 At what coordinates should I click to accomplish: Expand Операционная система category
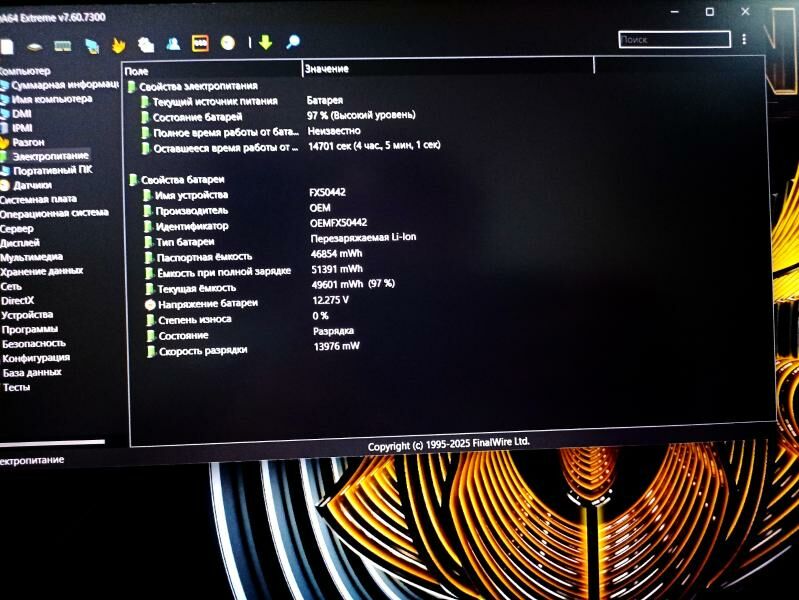point(54,213)
